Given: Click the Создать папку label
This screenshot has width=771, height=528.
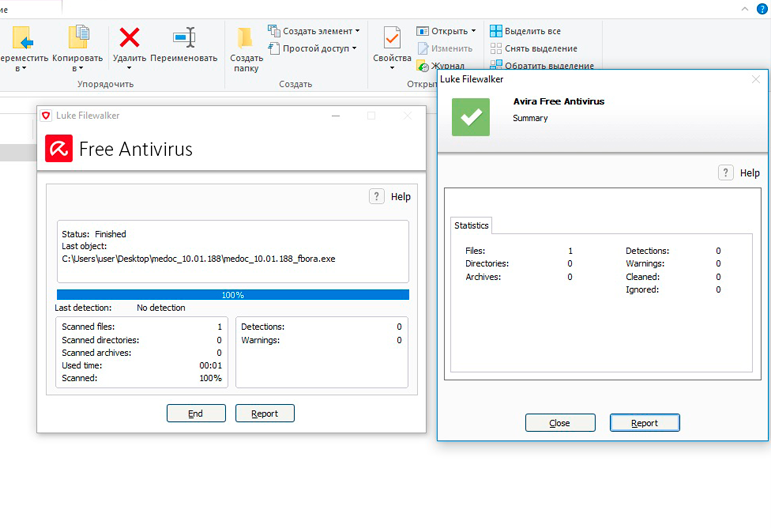Looking at the screenshot, I should [x=246, y=63].
